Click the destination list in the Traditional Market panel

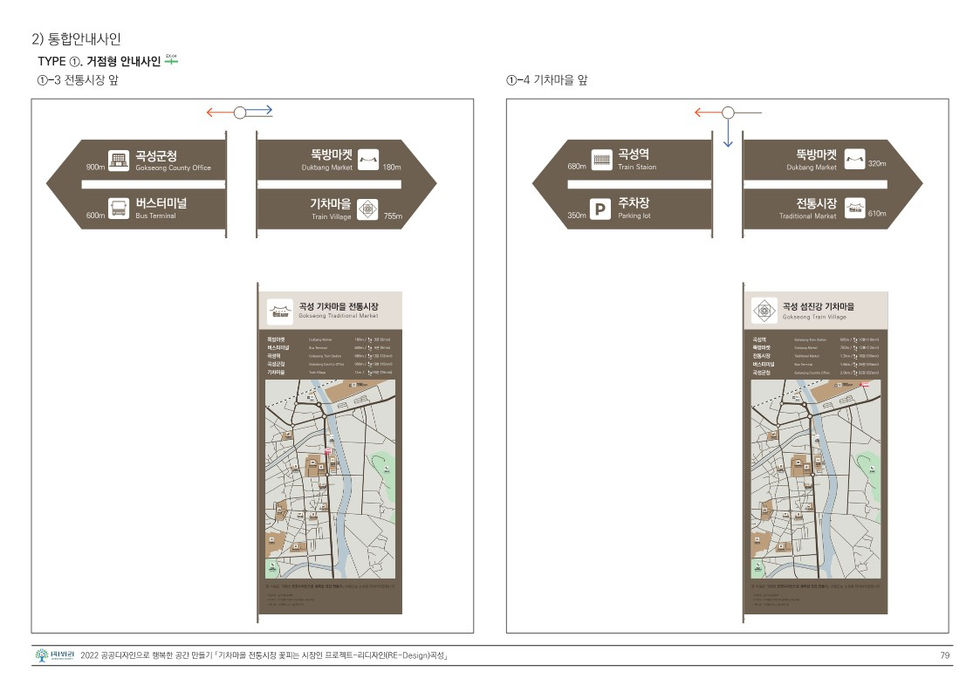point(329,356)
